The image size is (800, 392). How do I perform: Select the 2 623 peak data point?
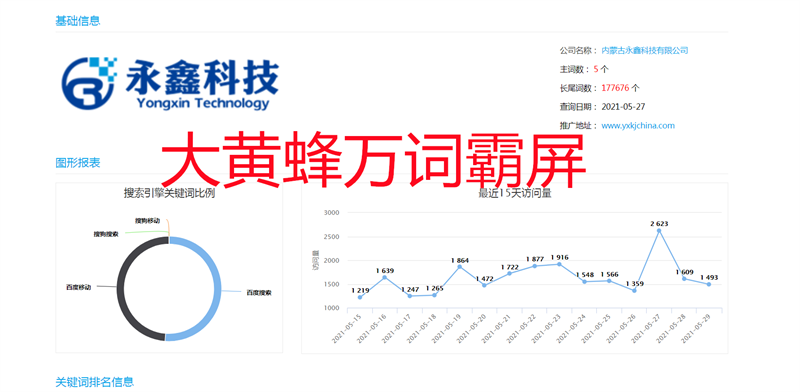(x=659, y=231)
